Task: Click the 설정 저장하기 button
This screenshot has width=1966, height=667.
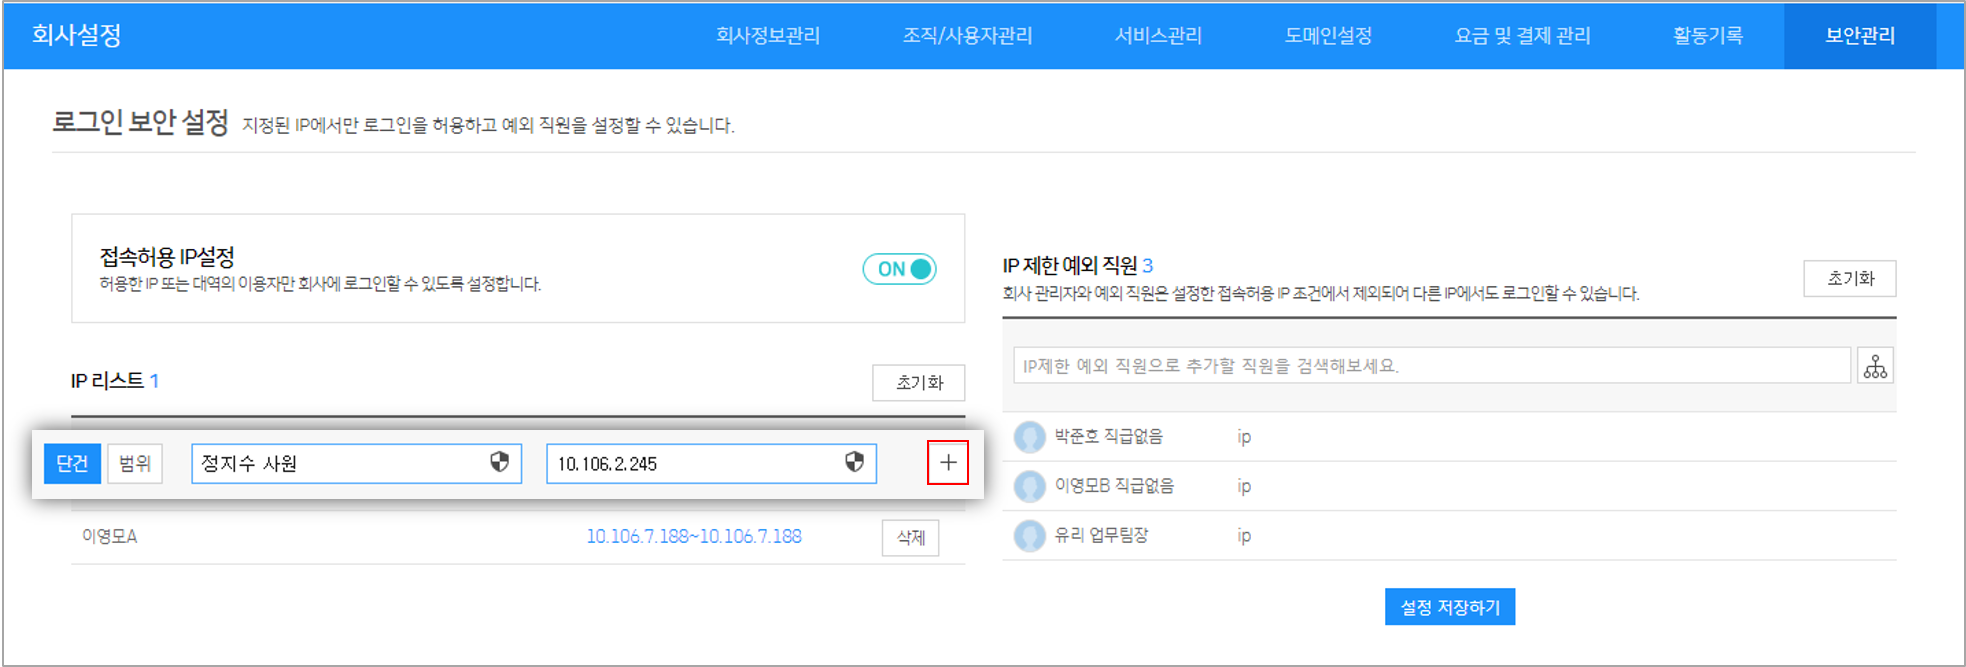Action: 1449,607
